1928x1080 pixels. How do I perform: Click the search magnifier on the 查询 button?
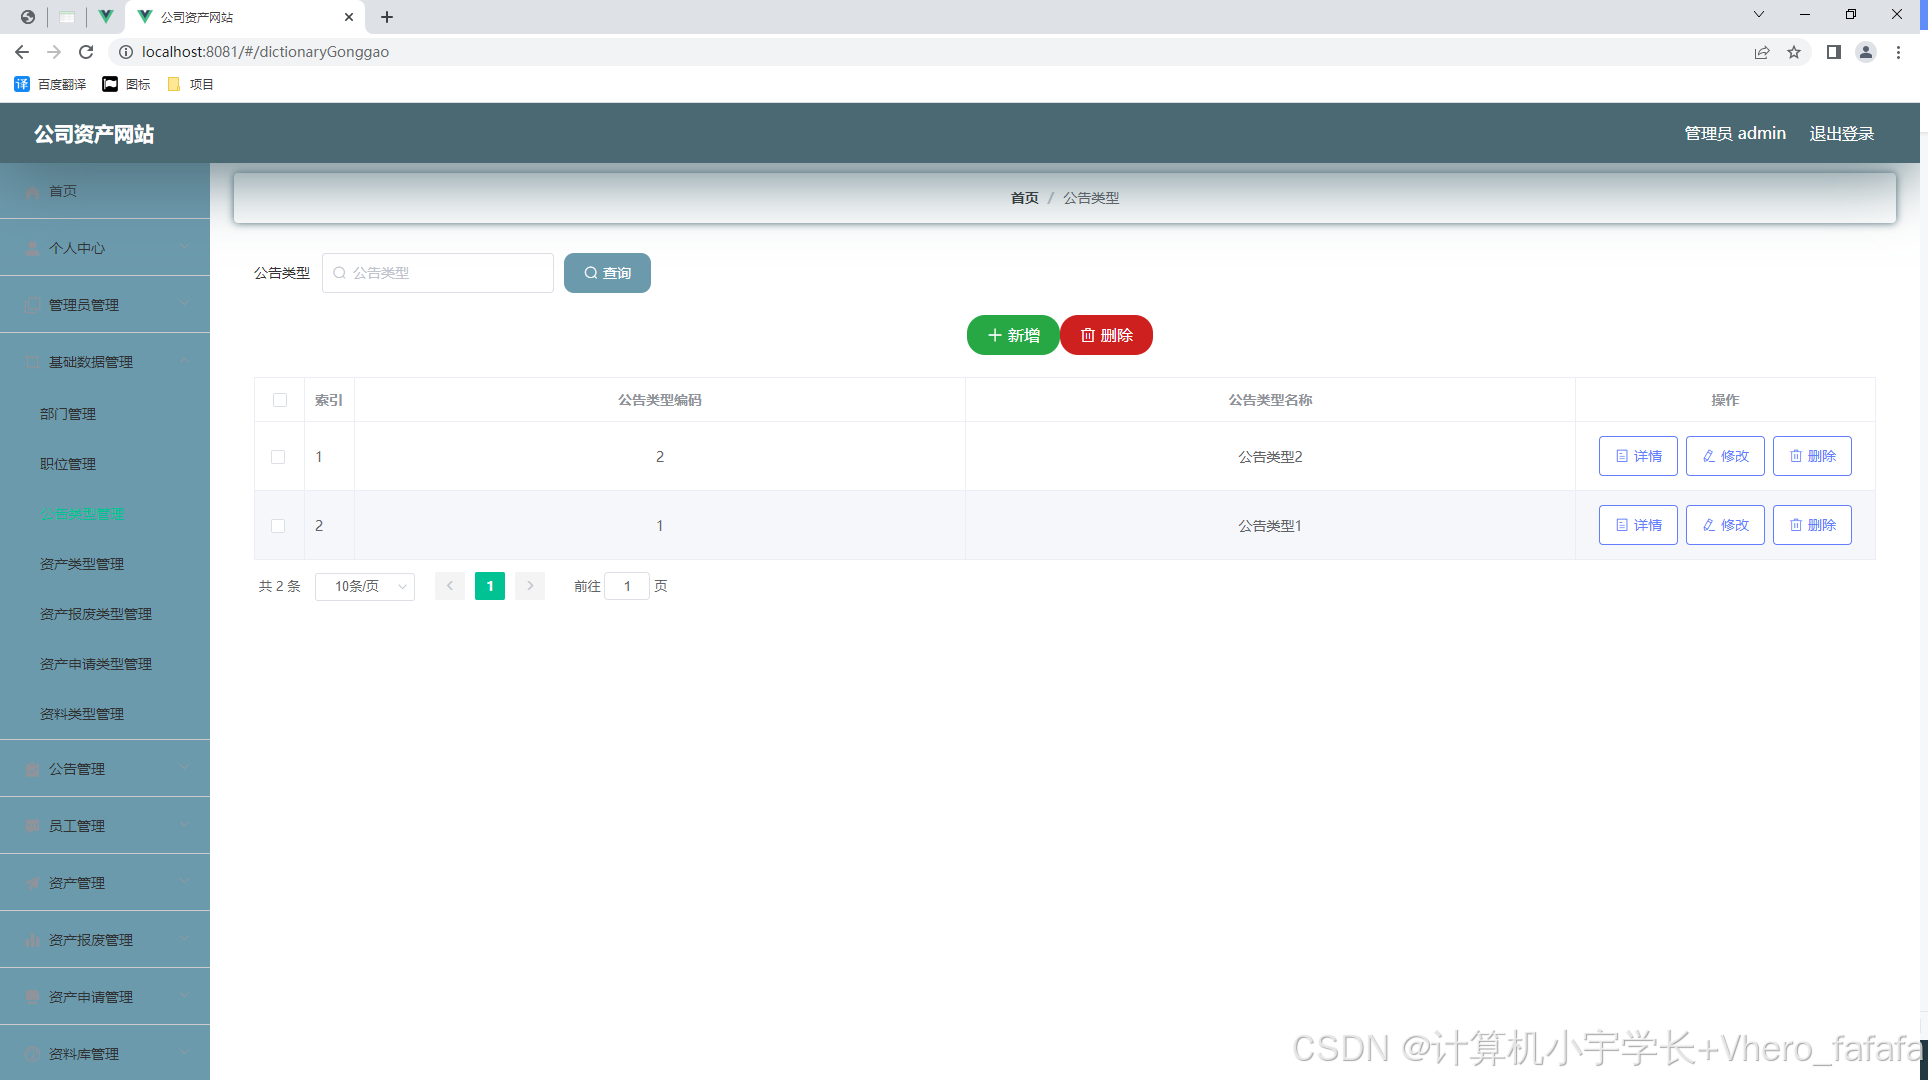point(591,273)
